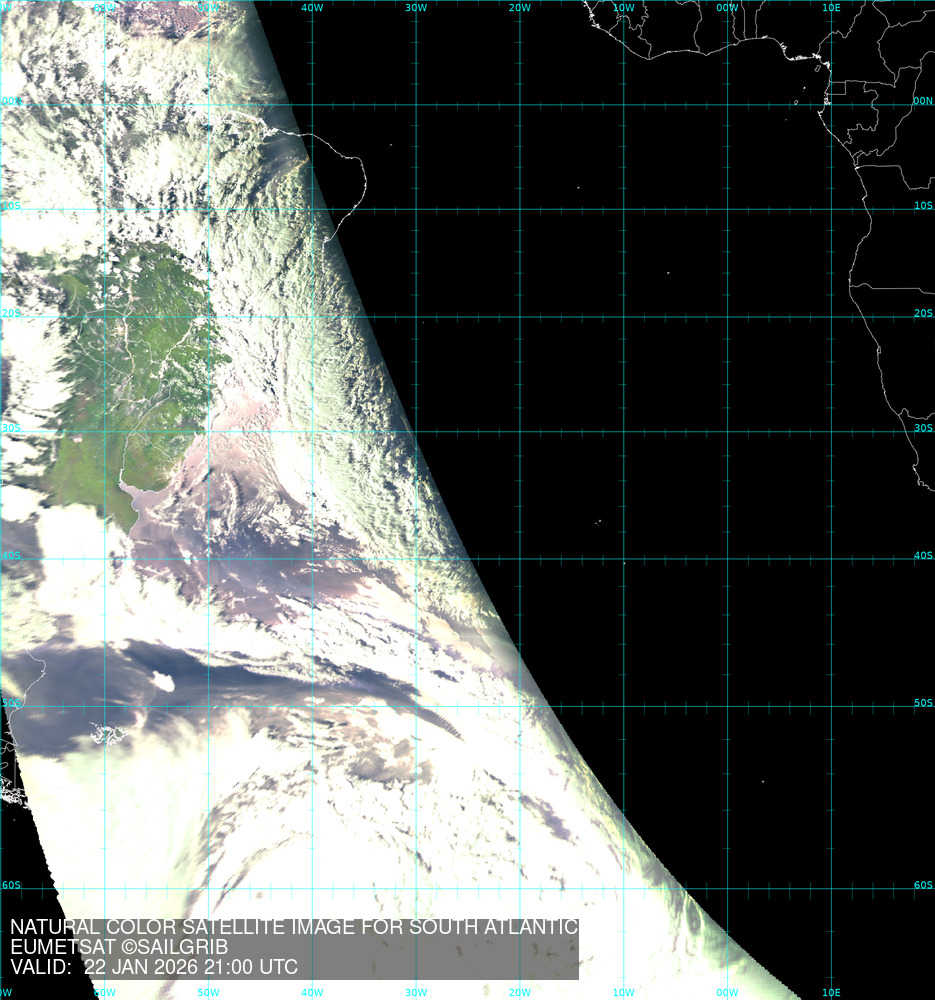Click the 30W longitude label along the top
935x1000 pixels.
pyautogui.click(x=415, y=8)
